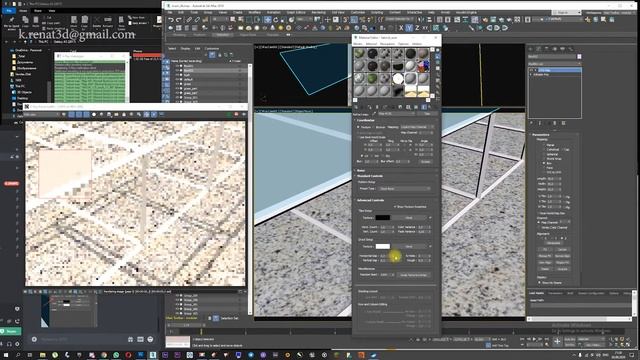Open Windows Start menu
Viewport: 640px width, 360px height.
(6, 355)
